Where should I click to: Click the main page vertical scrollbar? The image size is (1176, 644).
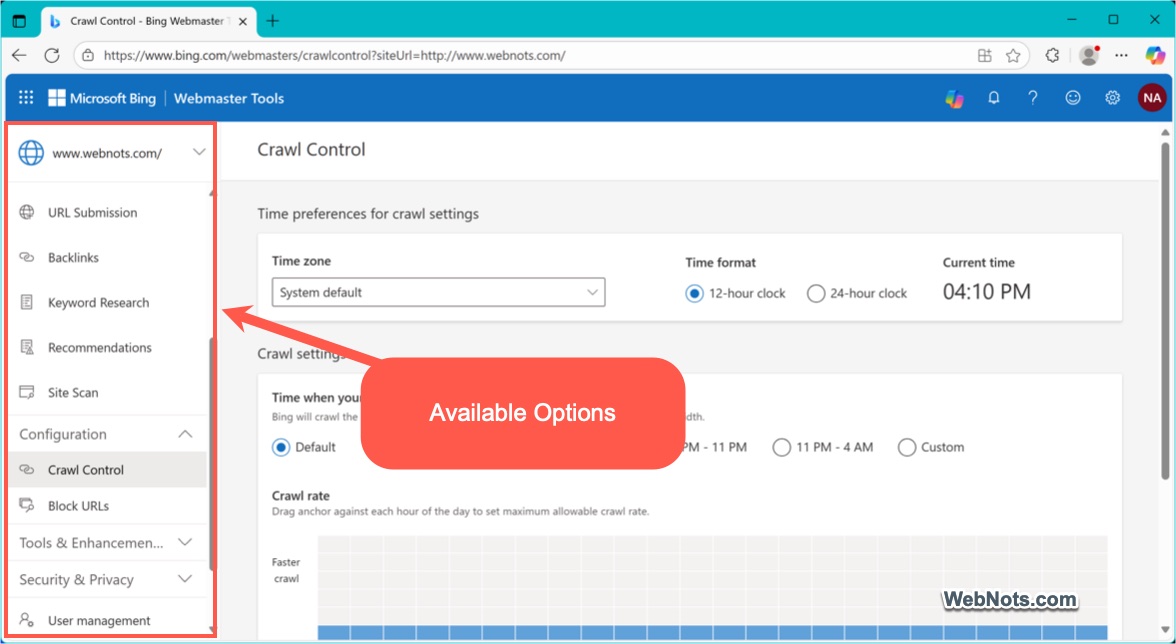tap(1165, 311)
